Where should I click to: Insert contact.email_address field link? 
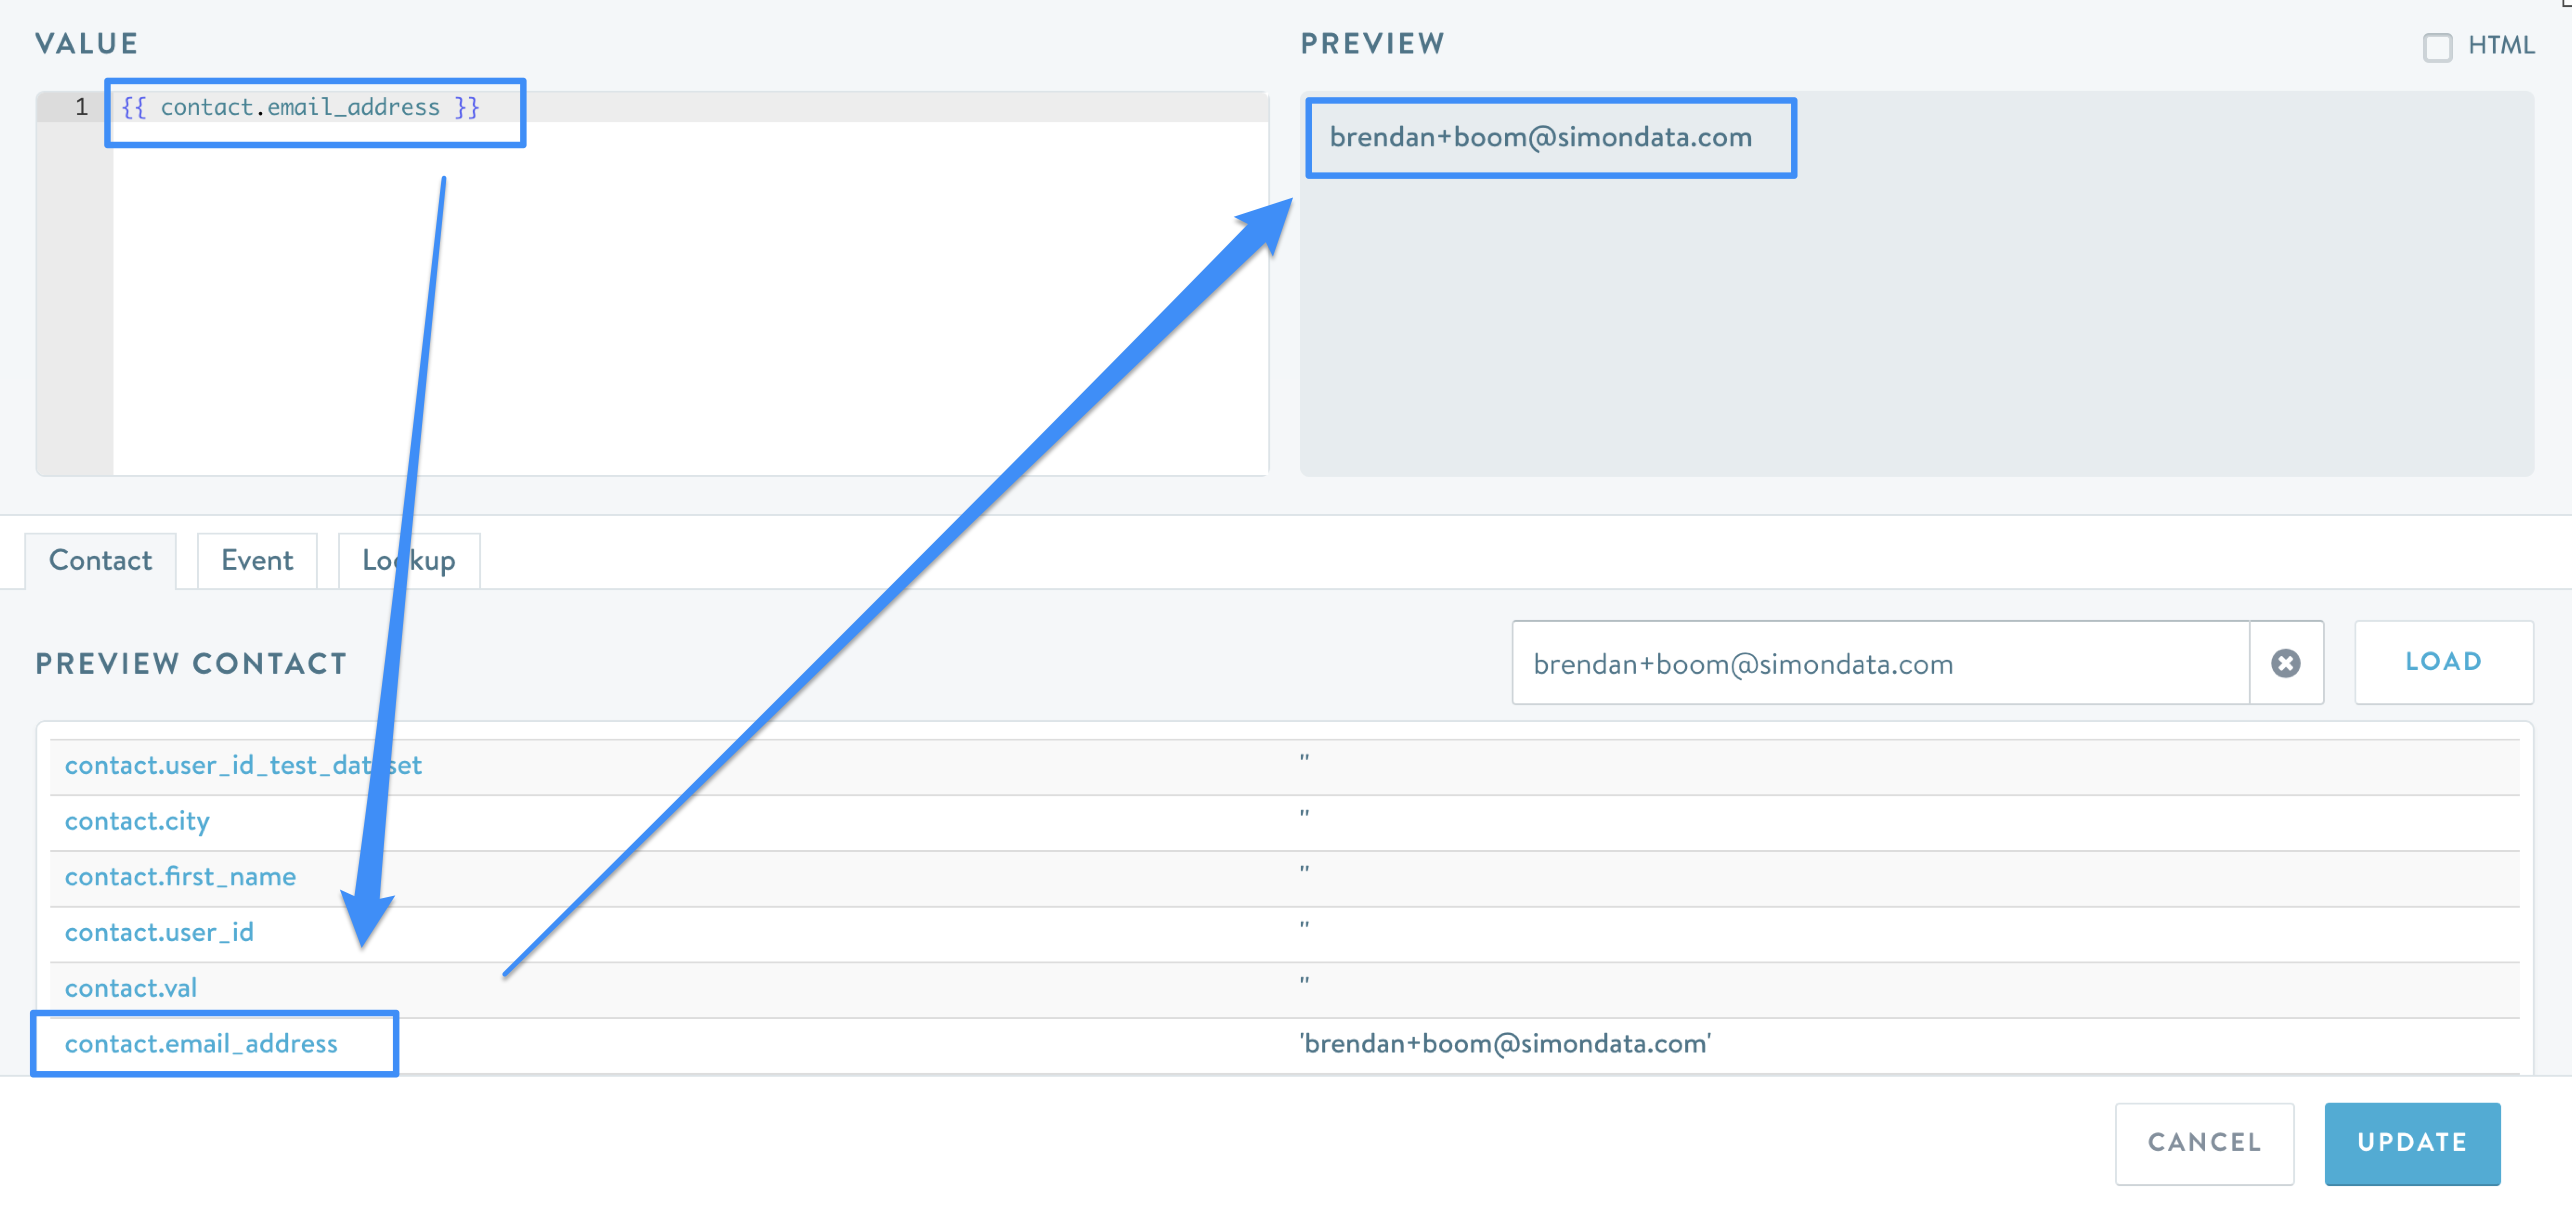[x=201, y=1043]
